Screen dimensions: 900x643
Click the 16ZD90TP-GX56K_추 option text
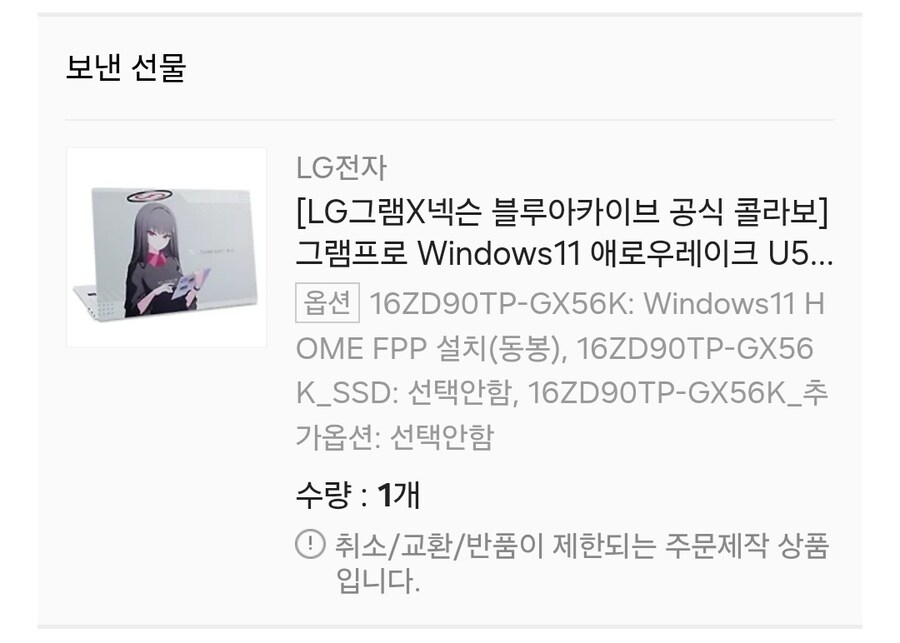click(677, 393)
